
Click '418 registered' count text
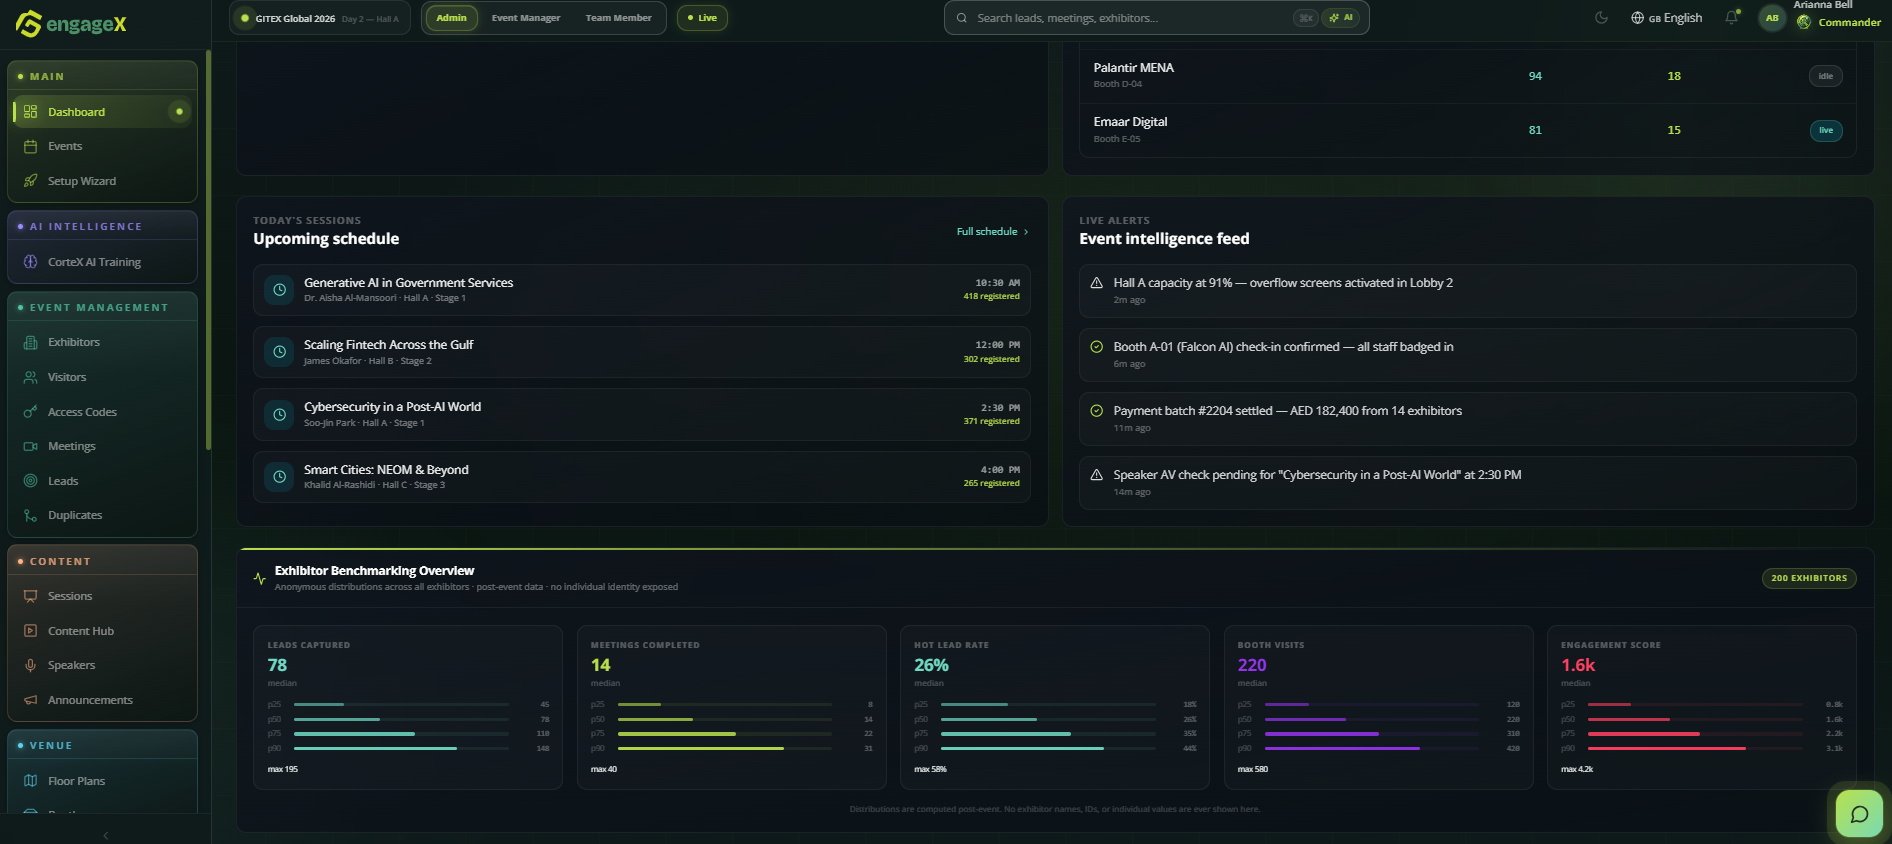point(992,296)
